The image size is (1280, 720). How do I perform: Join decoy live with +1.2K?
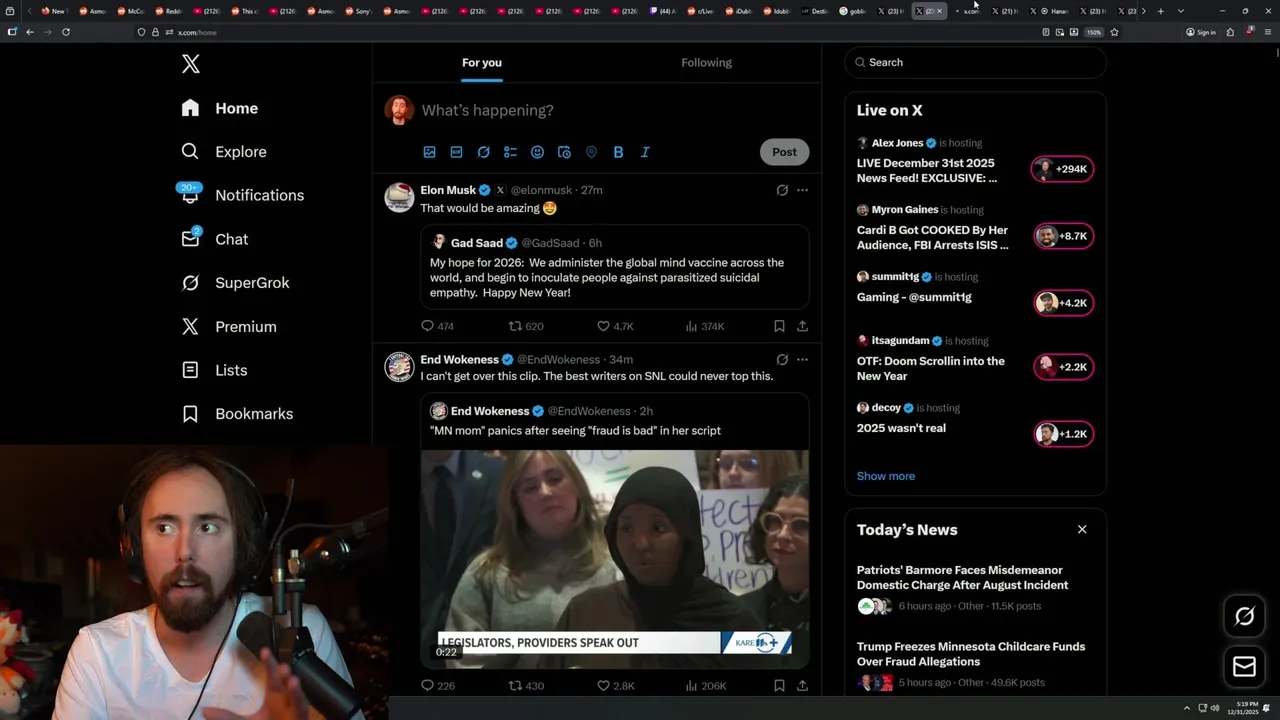point(1063,434)
